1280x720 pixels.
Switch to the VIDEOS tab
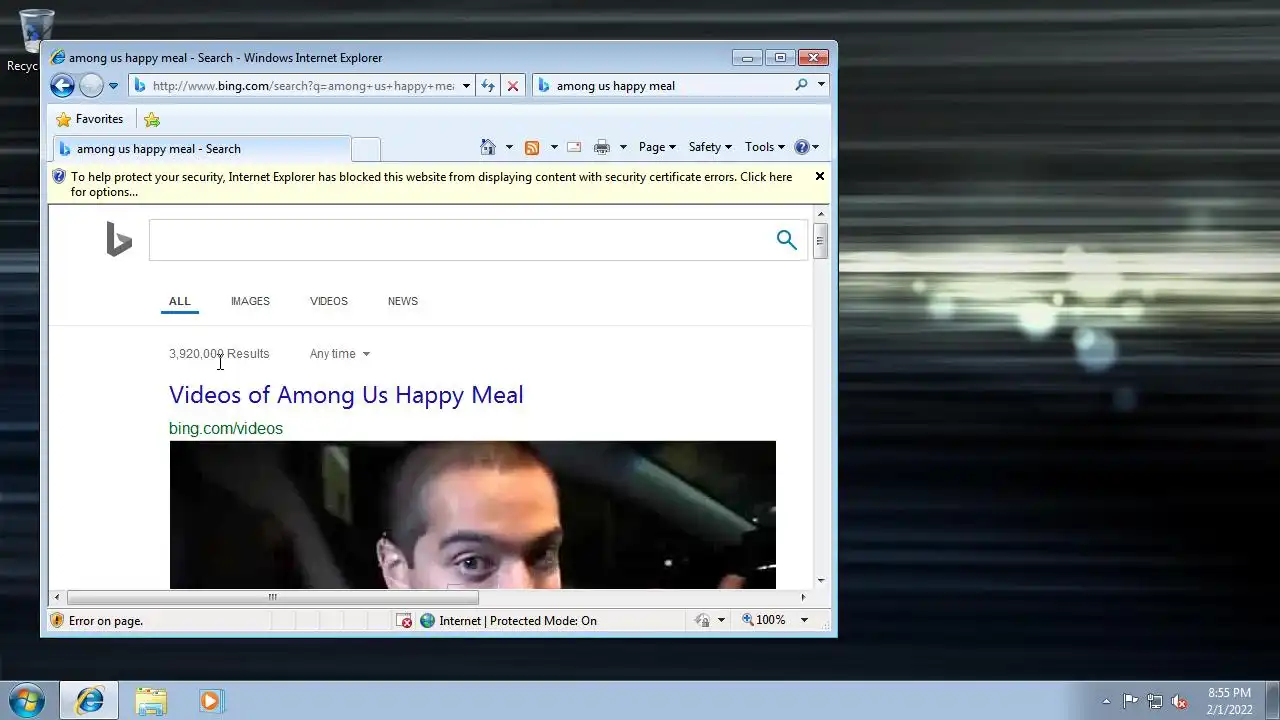coord(329,301)
